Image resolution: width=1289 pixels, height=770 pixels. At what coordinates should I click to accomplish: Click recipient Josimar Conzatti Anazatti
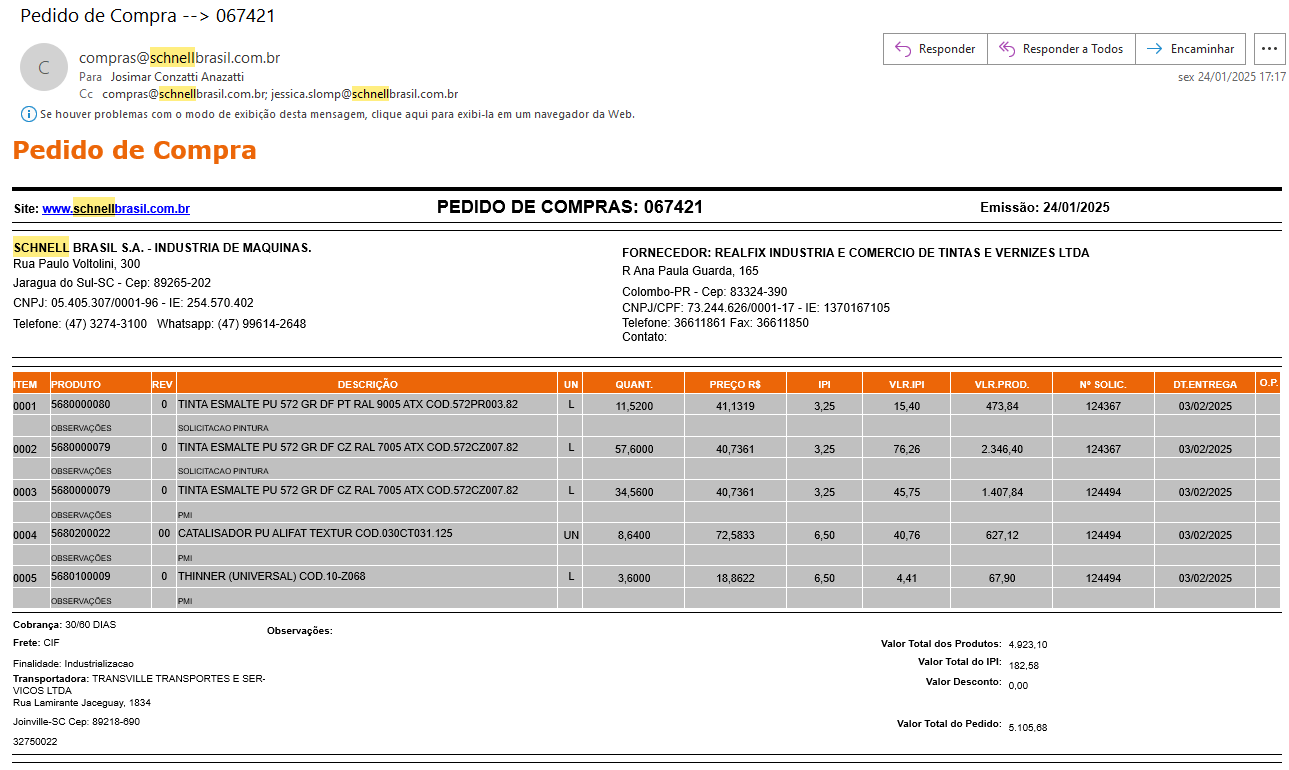tap(177, 76)
